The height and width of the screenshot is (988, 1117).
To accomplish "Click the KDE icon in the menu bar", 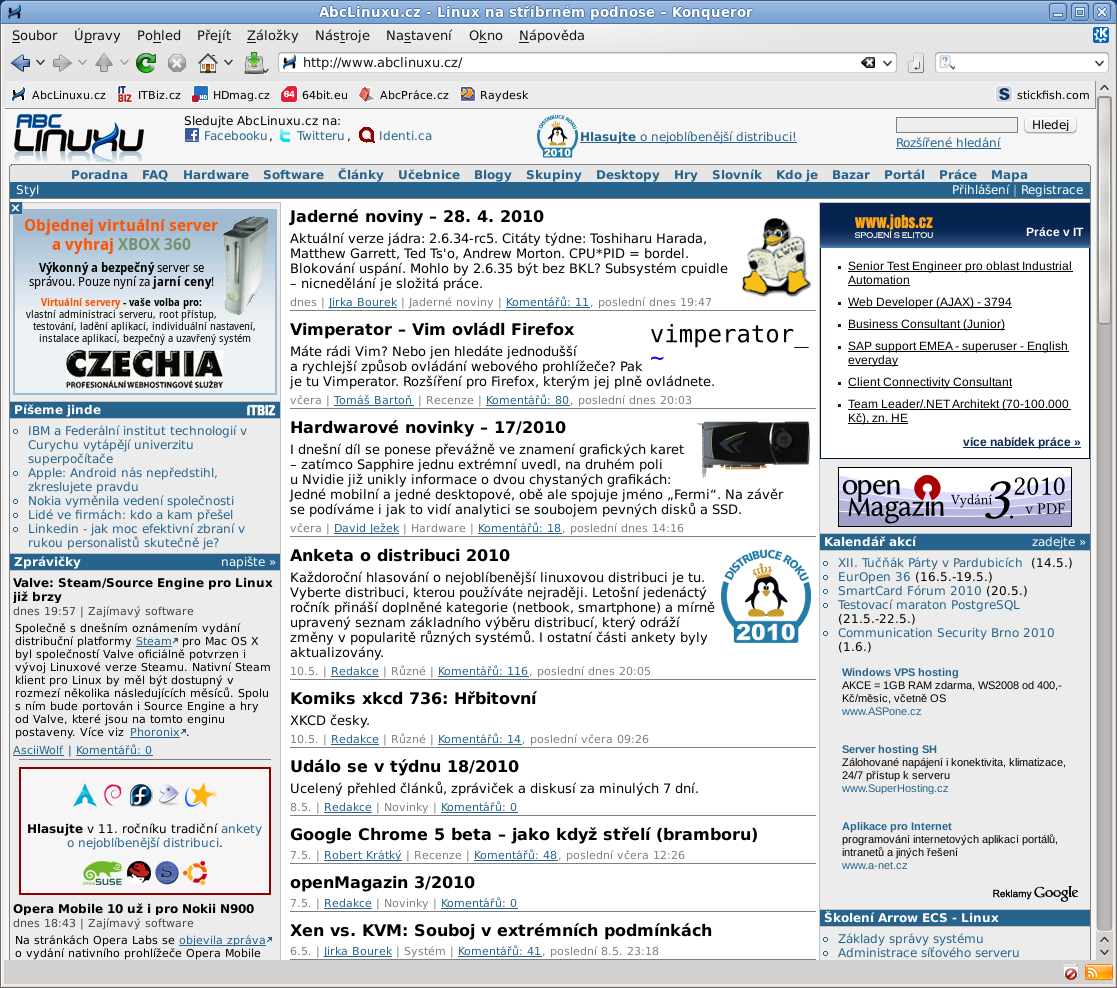I will tap(1101, 35).
